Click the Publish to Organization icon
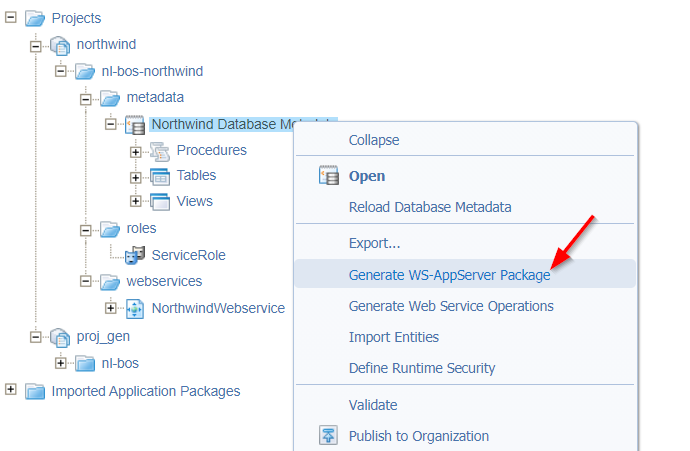This screenshot has height=451, width=690. (328, 436)
